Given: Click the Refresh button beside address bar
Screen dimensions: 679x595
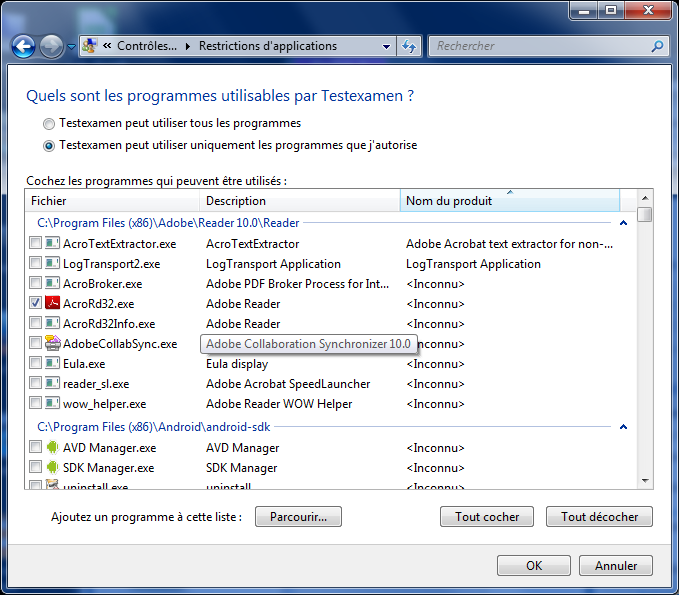Looking at the screenshot, I should (x=409, y=46).
